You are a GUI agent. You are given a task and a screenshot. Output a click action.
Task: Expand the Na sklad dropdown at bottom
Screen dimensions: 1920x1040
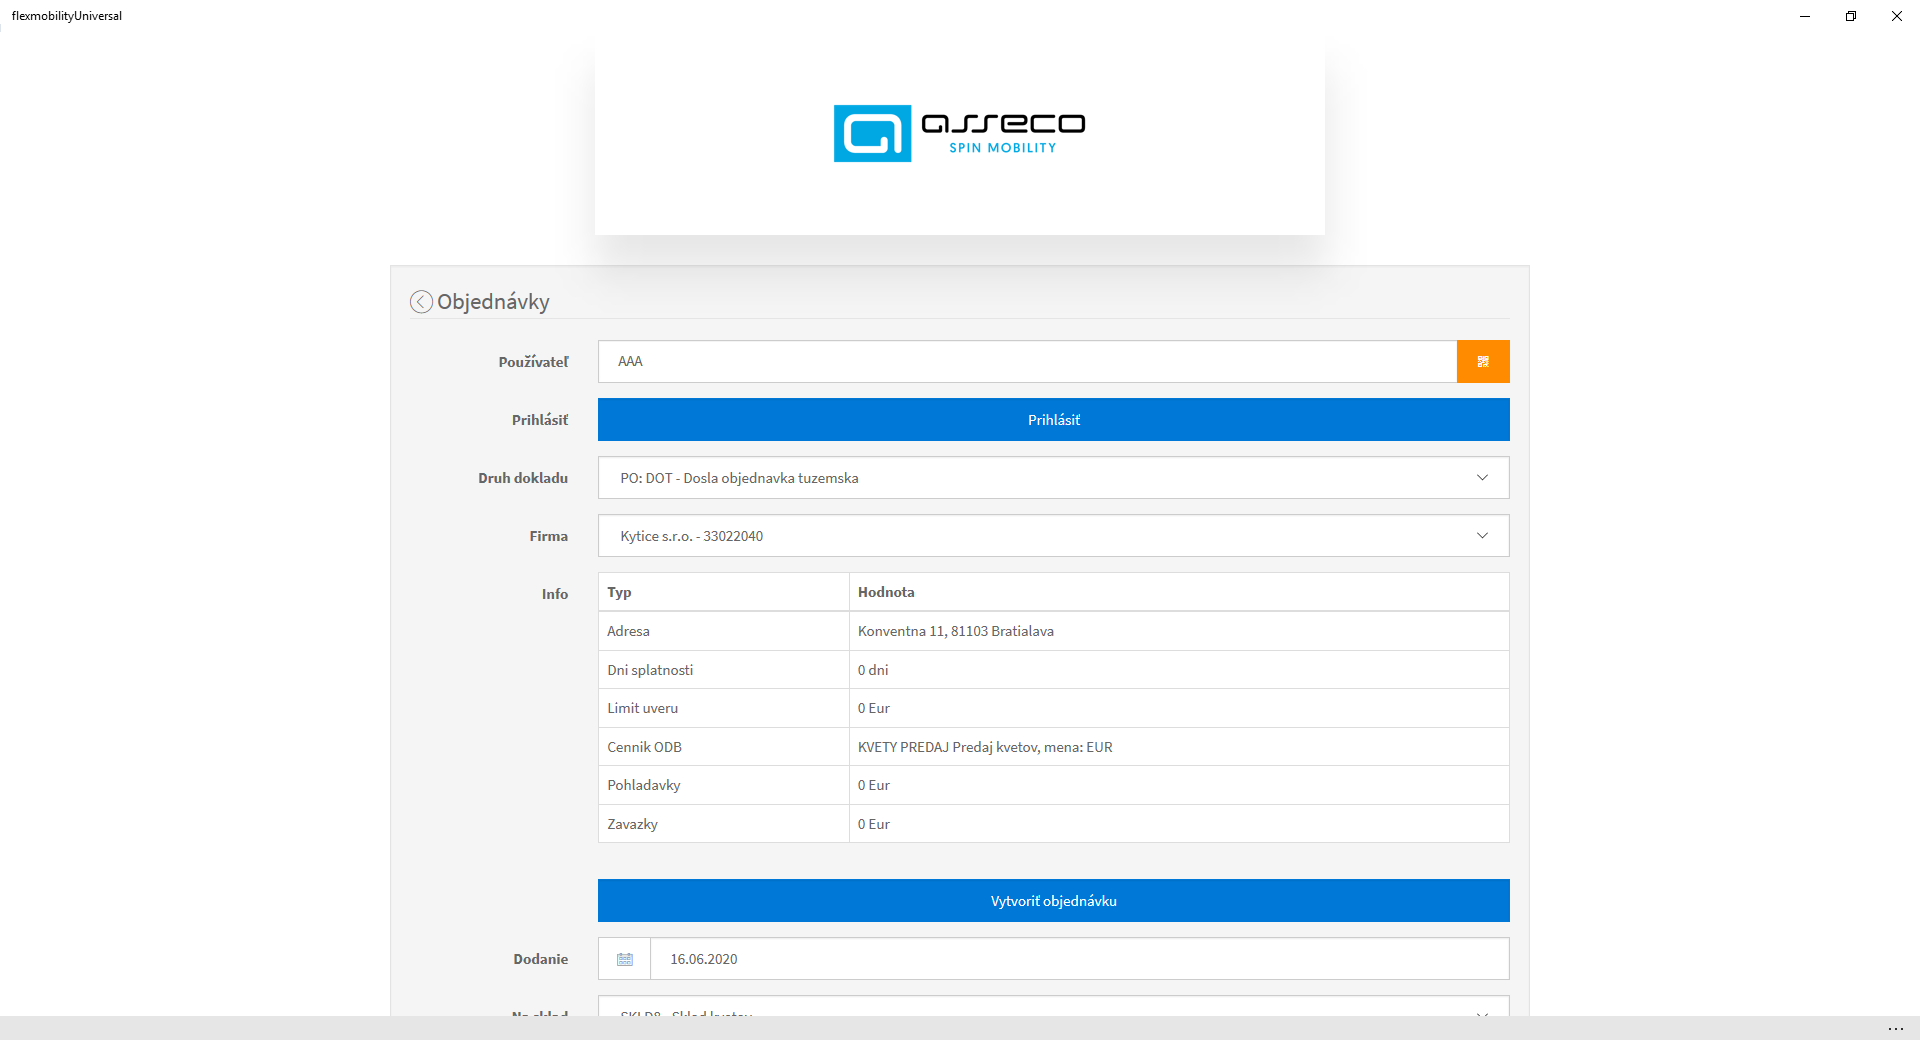[1054, 1007]
